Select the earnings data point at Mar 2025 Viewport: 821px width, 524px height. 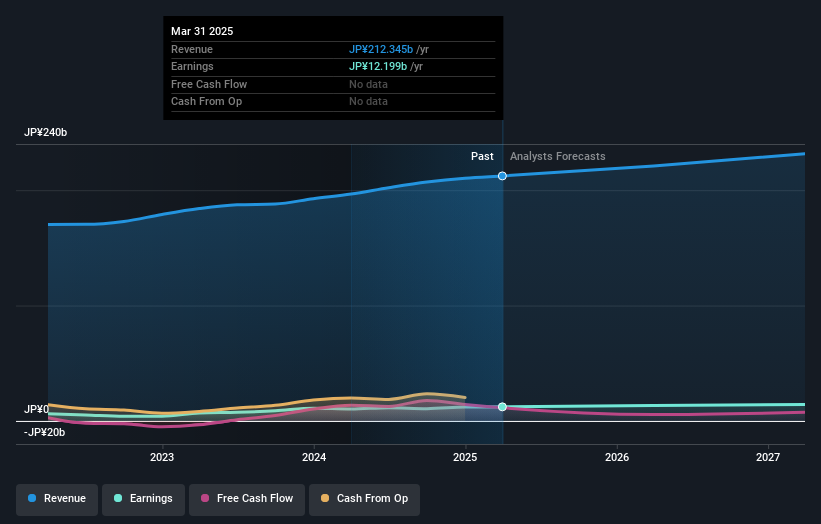pos(502,407)
